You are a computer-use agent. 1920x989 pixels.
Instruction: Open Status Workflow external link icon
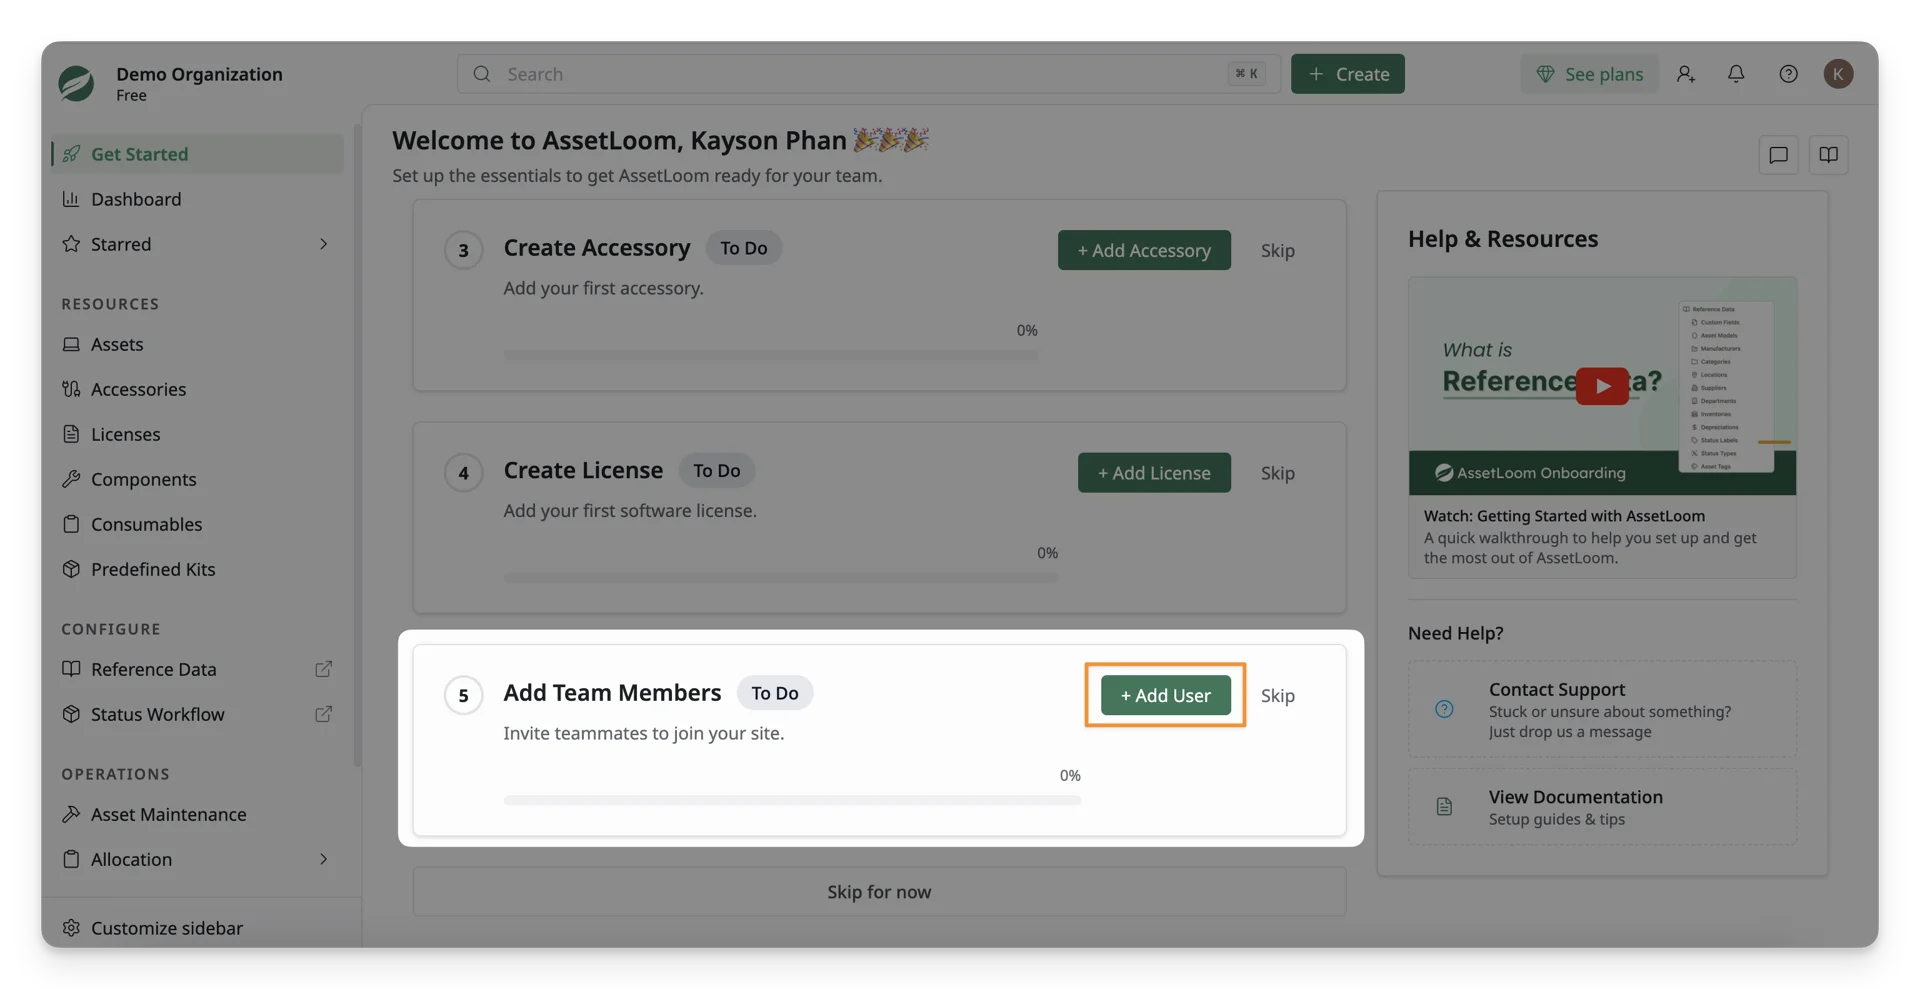click(x=323, y=714)
